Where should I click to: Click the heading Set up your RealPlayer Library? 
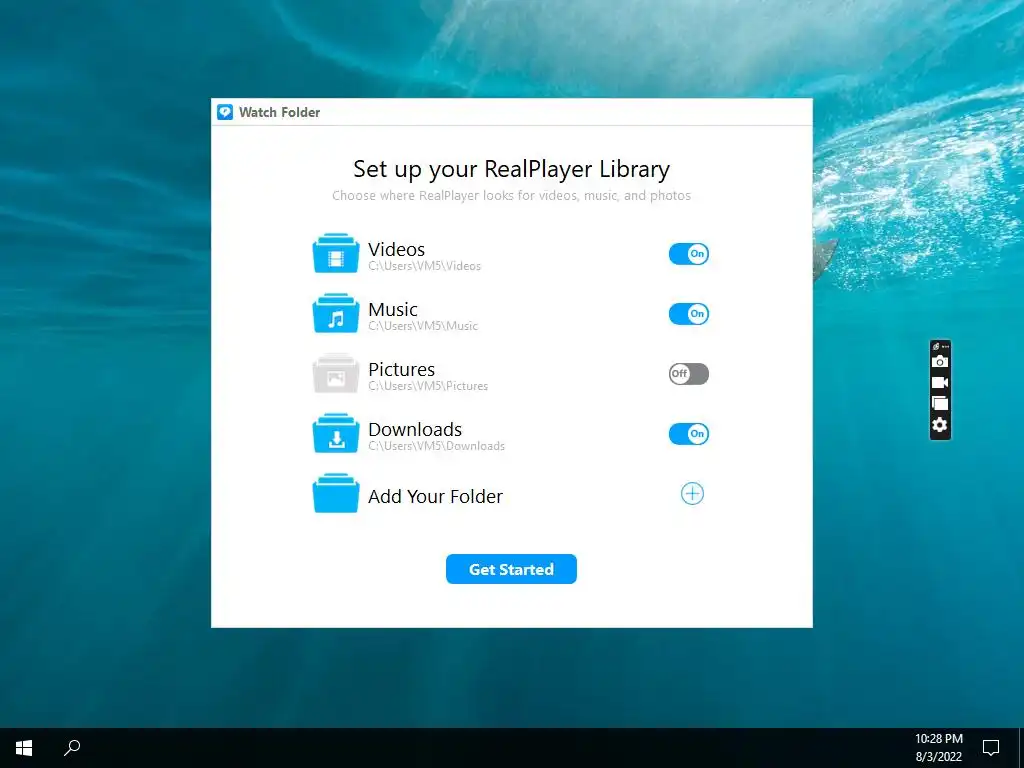click(x=511, y=169)
